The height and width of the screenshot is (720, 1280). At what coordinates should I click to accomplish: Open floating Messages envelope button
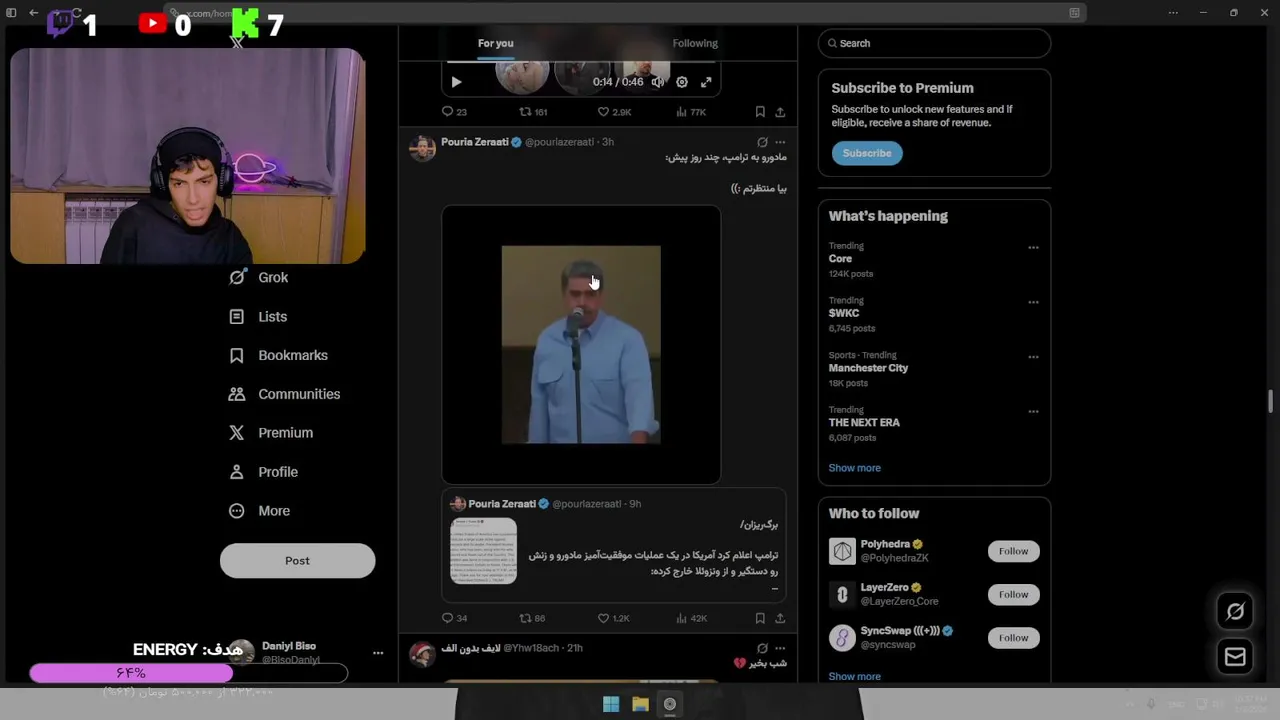[x=1235, y=657]
